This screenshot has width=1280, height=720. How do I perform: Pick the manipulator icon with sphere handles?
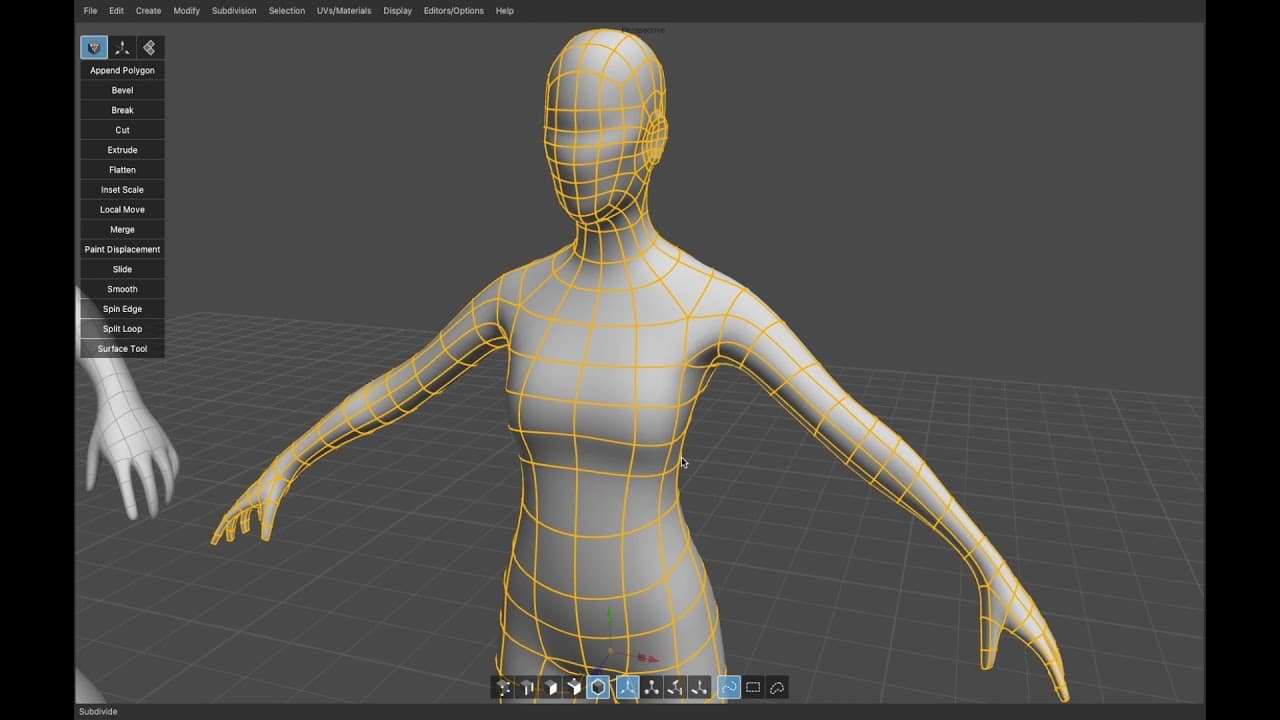pyautogui.click(x=652, y=687)
